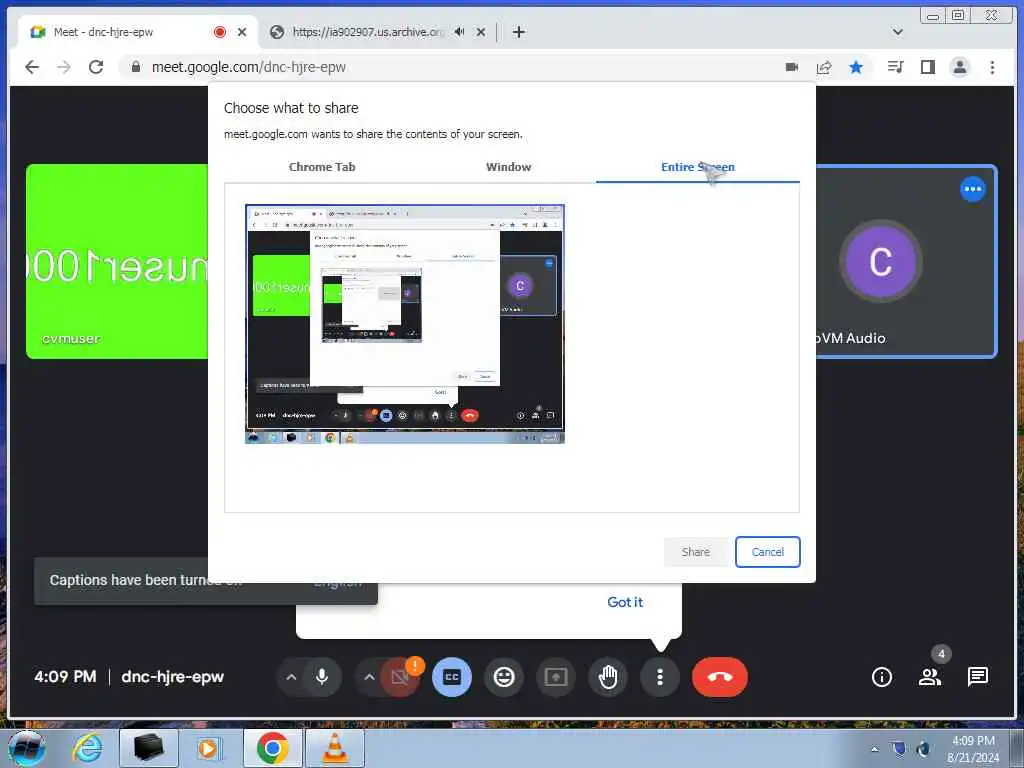
Task: Open the in-call chat panel
Action: (978, 677)
